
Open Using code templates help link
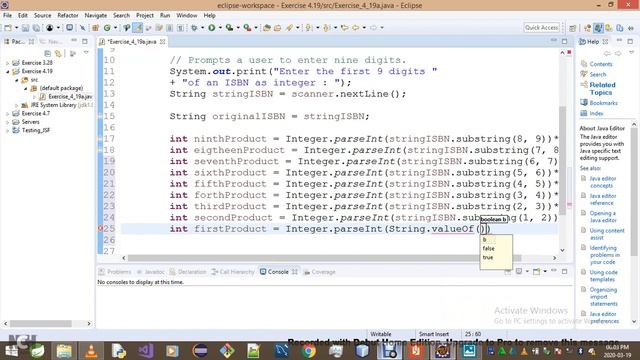click(x=603, y=276)
